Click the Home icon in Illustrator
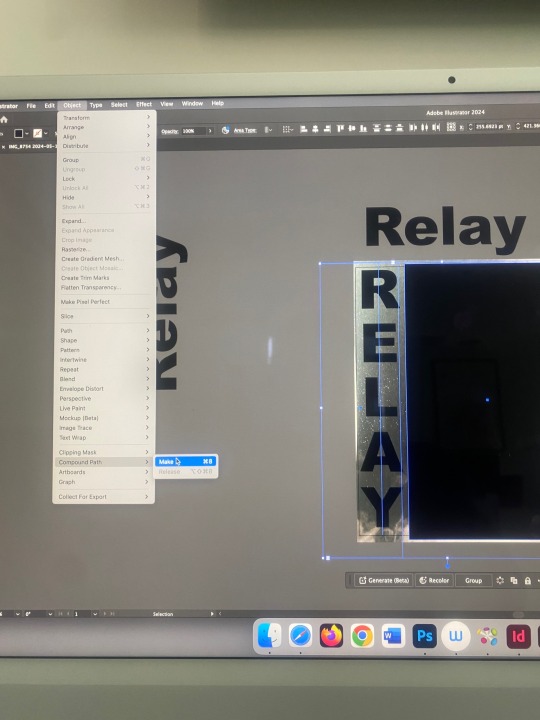 tap(4, 119)
